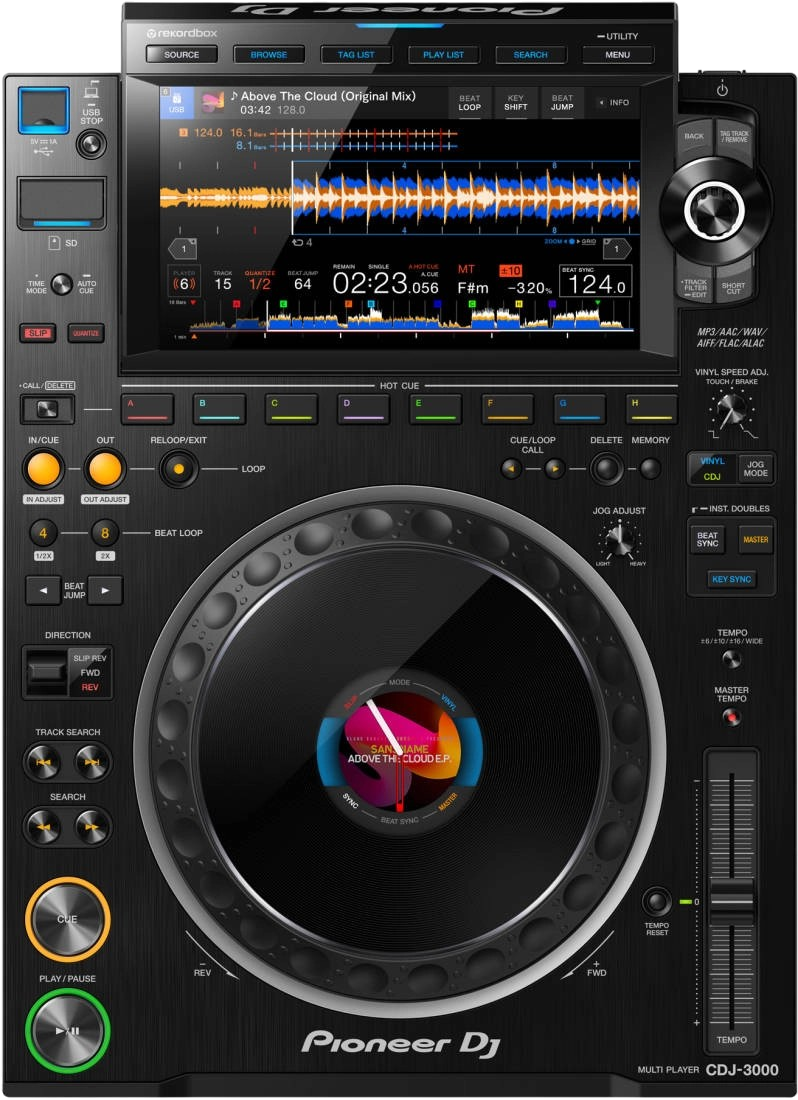Open the INFO panel on screen
The width and height of the screenshot is (798, 1100).
pyautogui.click(x=614, y=102)
